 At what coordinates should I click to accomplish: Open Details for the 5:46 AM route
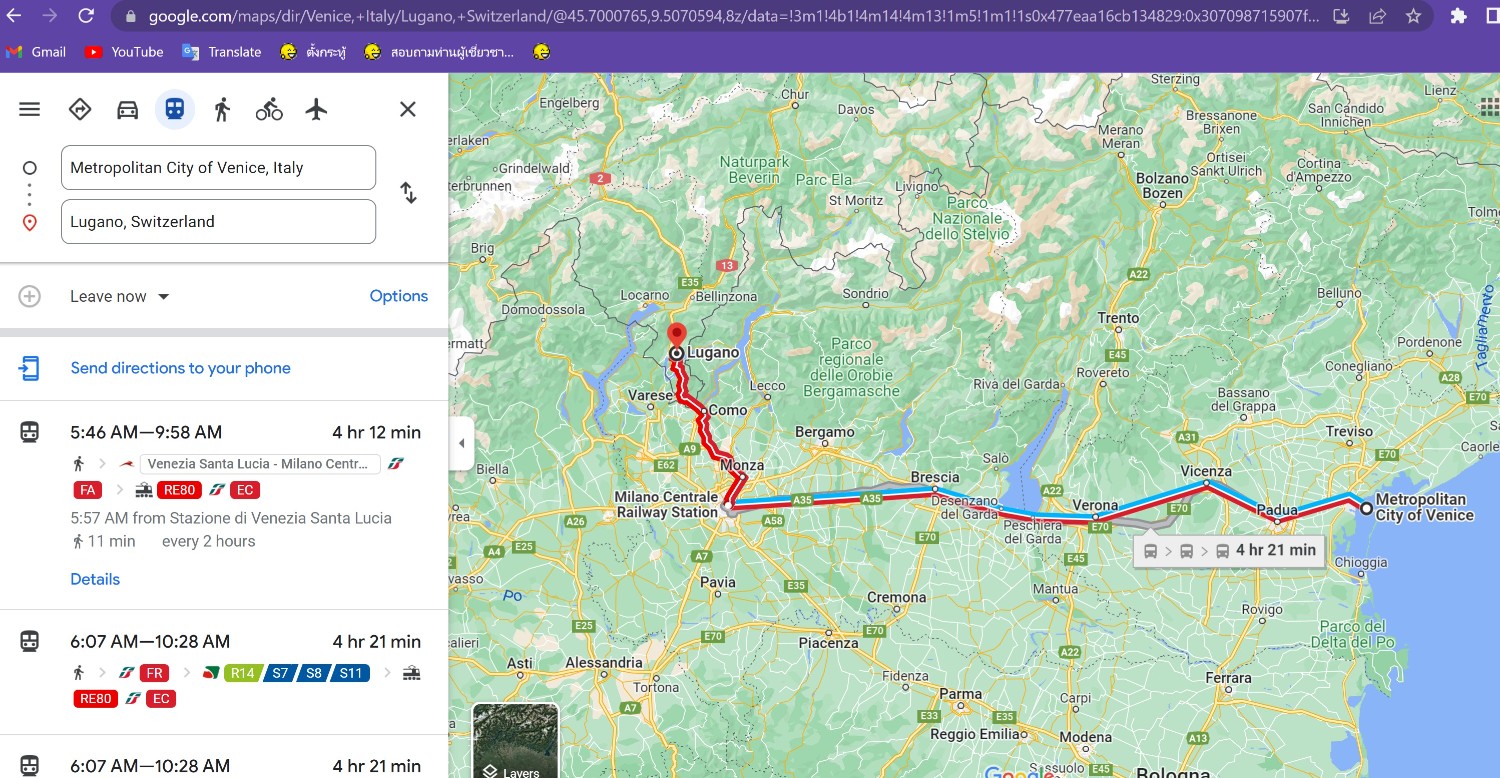95,579
